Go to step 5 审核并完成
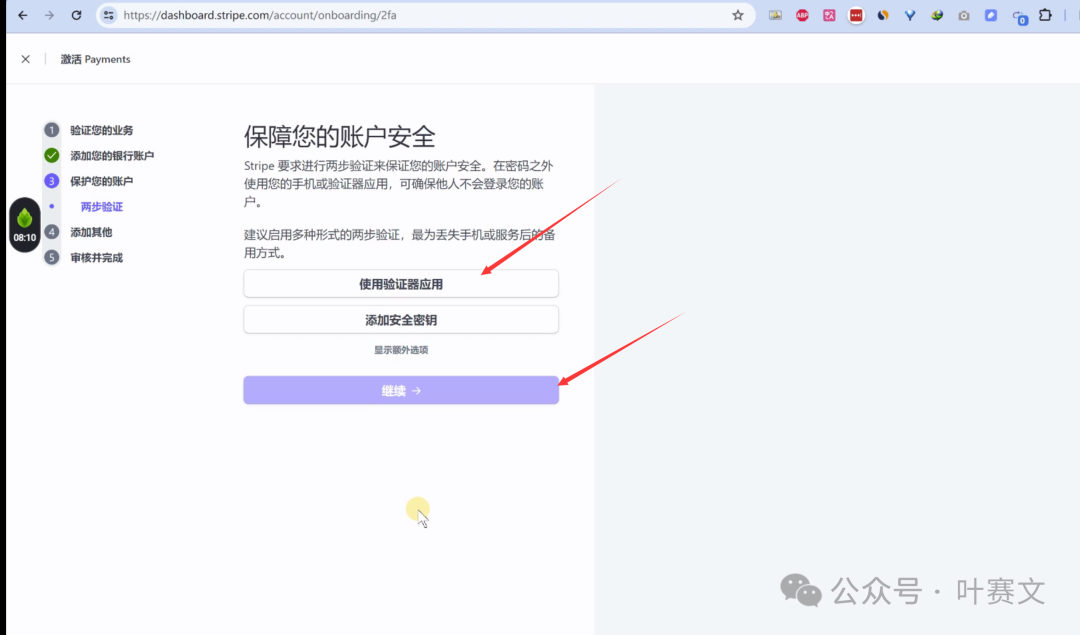The height and width of the screenshot is (635, 1080). coord(96,258)
